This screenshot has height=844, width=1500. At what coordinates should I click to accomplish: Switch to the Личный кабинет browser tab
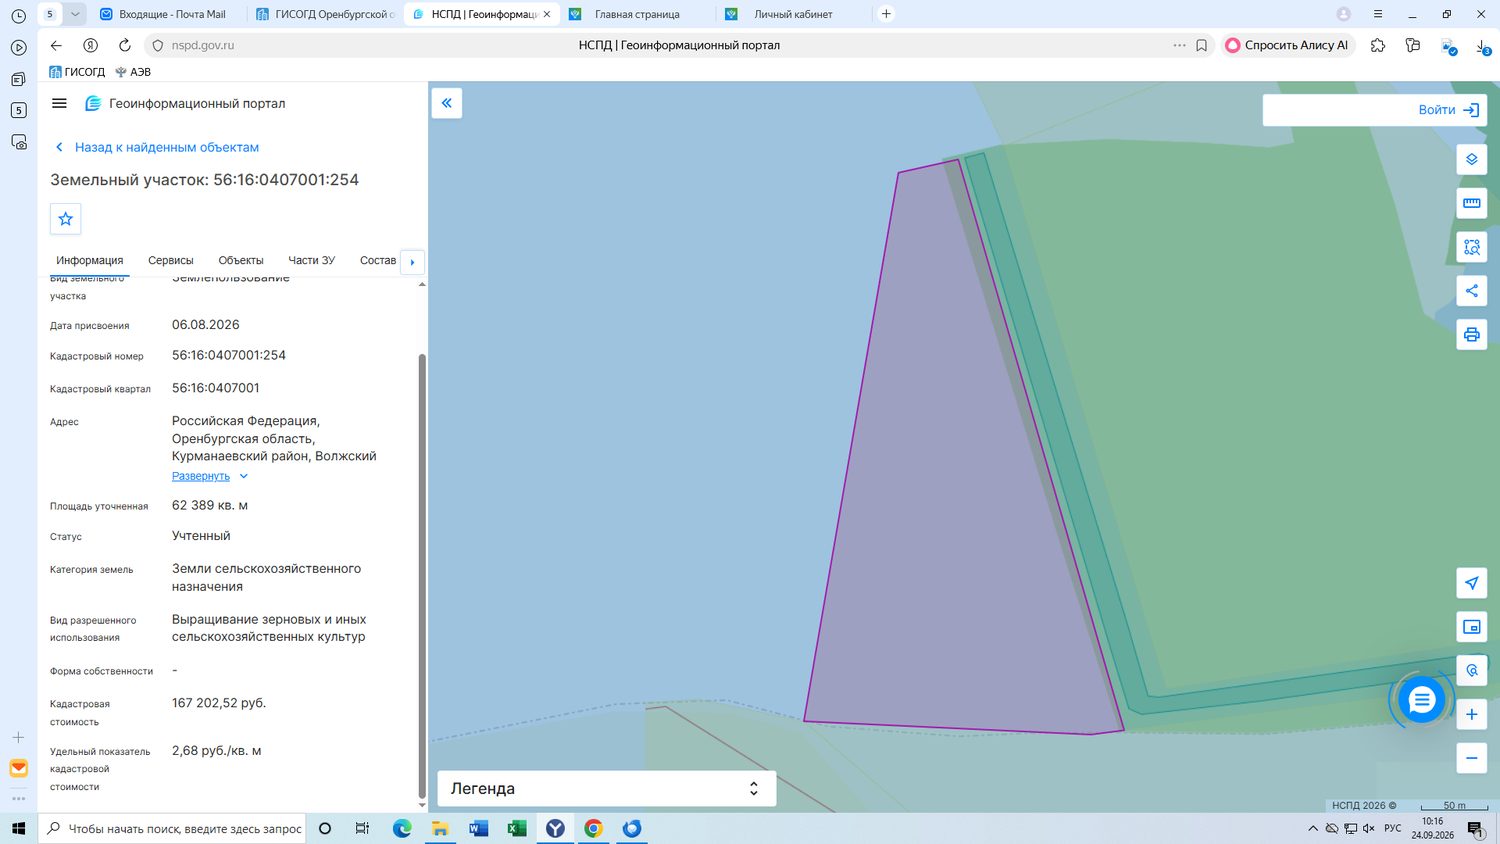[x=793, y=14]
